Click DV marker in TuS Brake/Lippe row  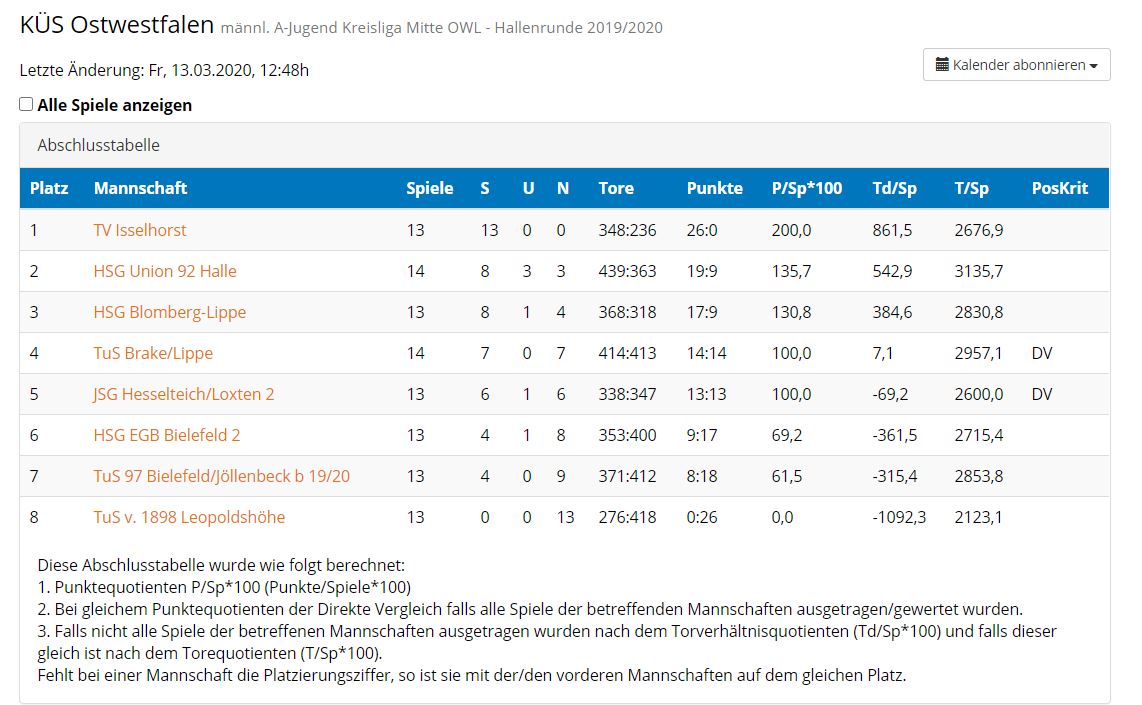click(1042, 353)
